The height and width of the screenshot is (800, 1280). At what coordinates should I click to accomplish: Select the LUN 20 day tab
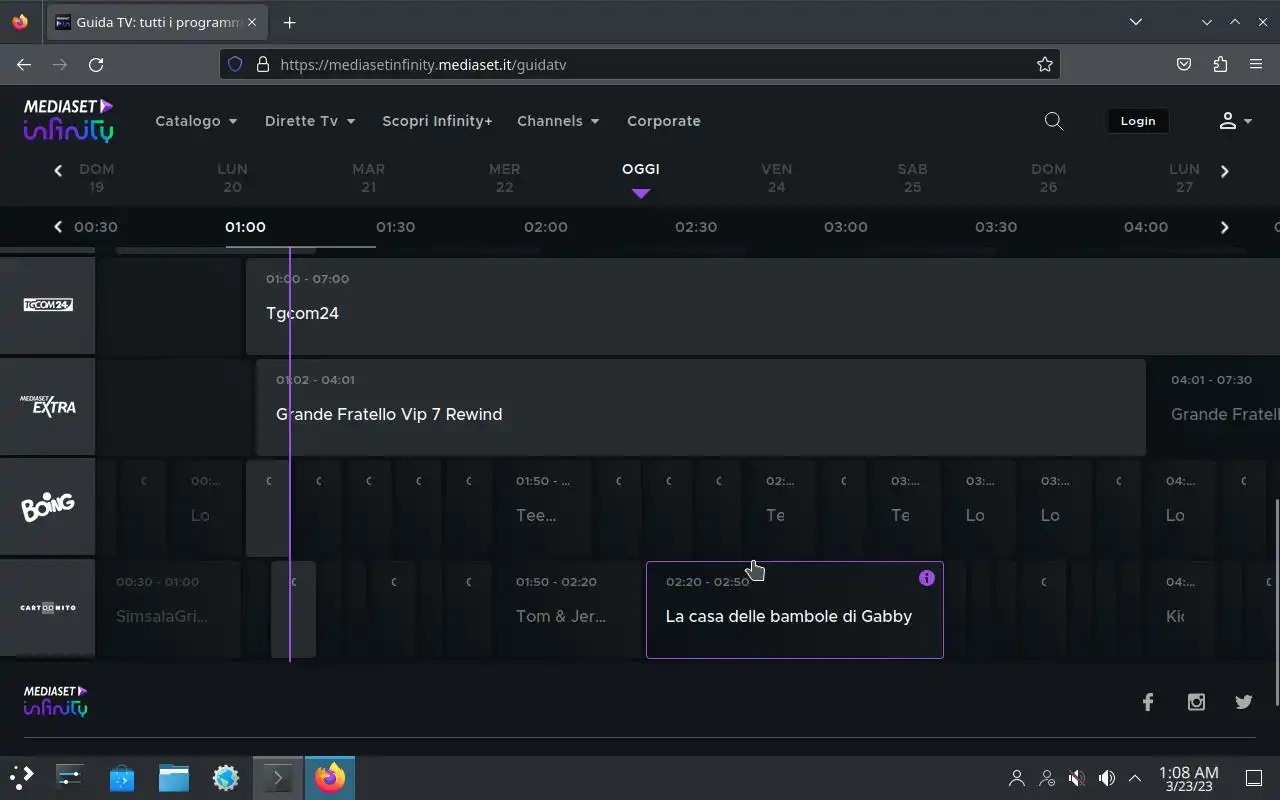coord(232,178)
